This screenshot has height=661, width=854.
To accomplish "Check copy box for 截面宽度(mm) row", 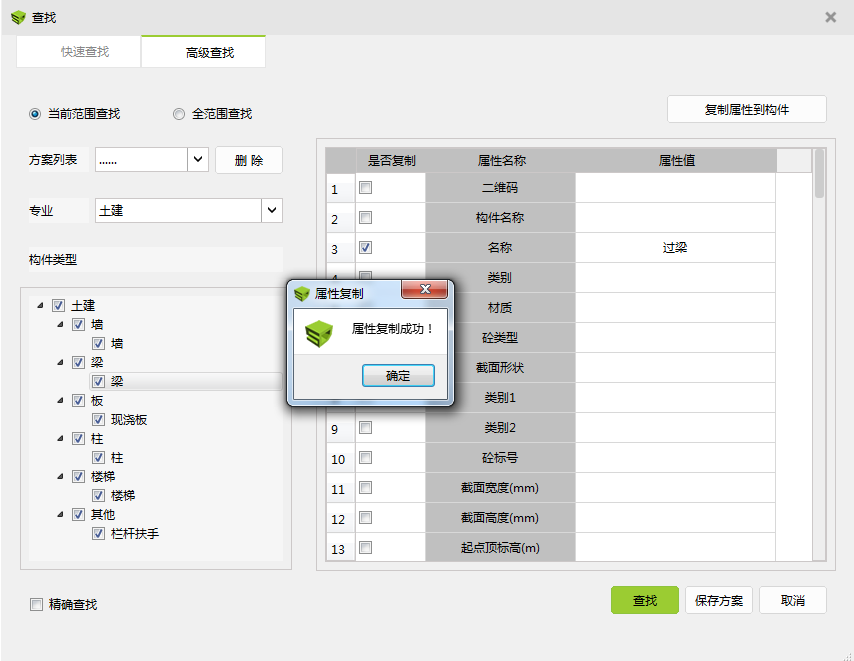I will [365, 488].
